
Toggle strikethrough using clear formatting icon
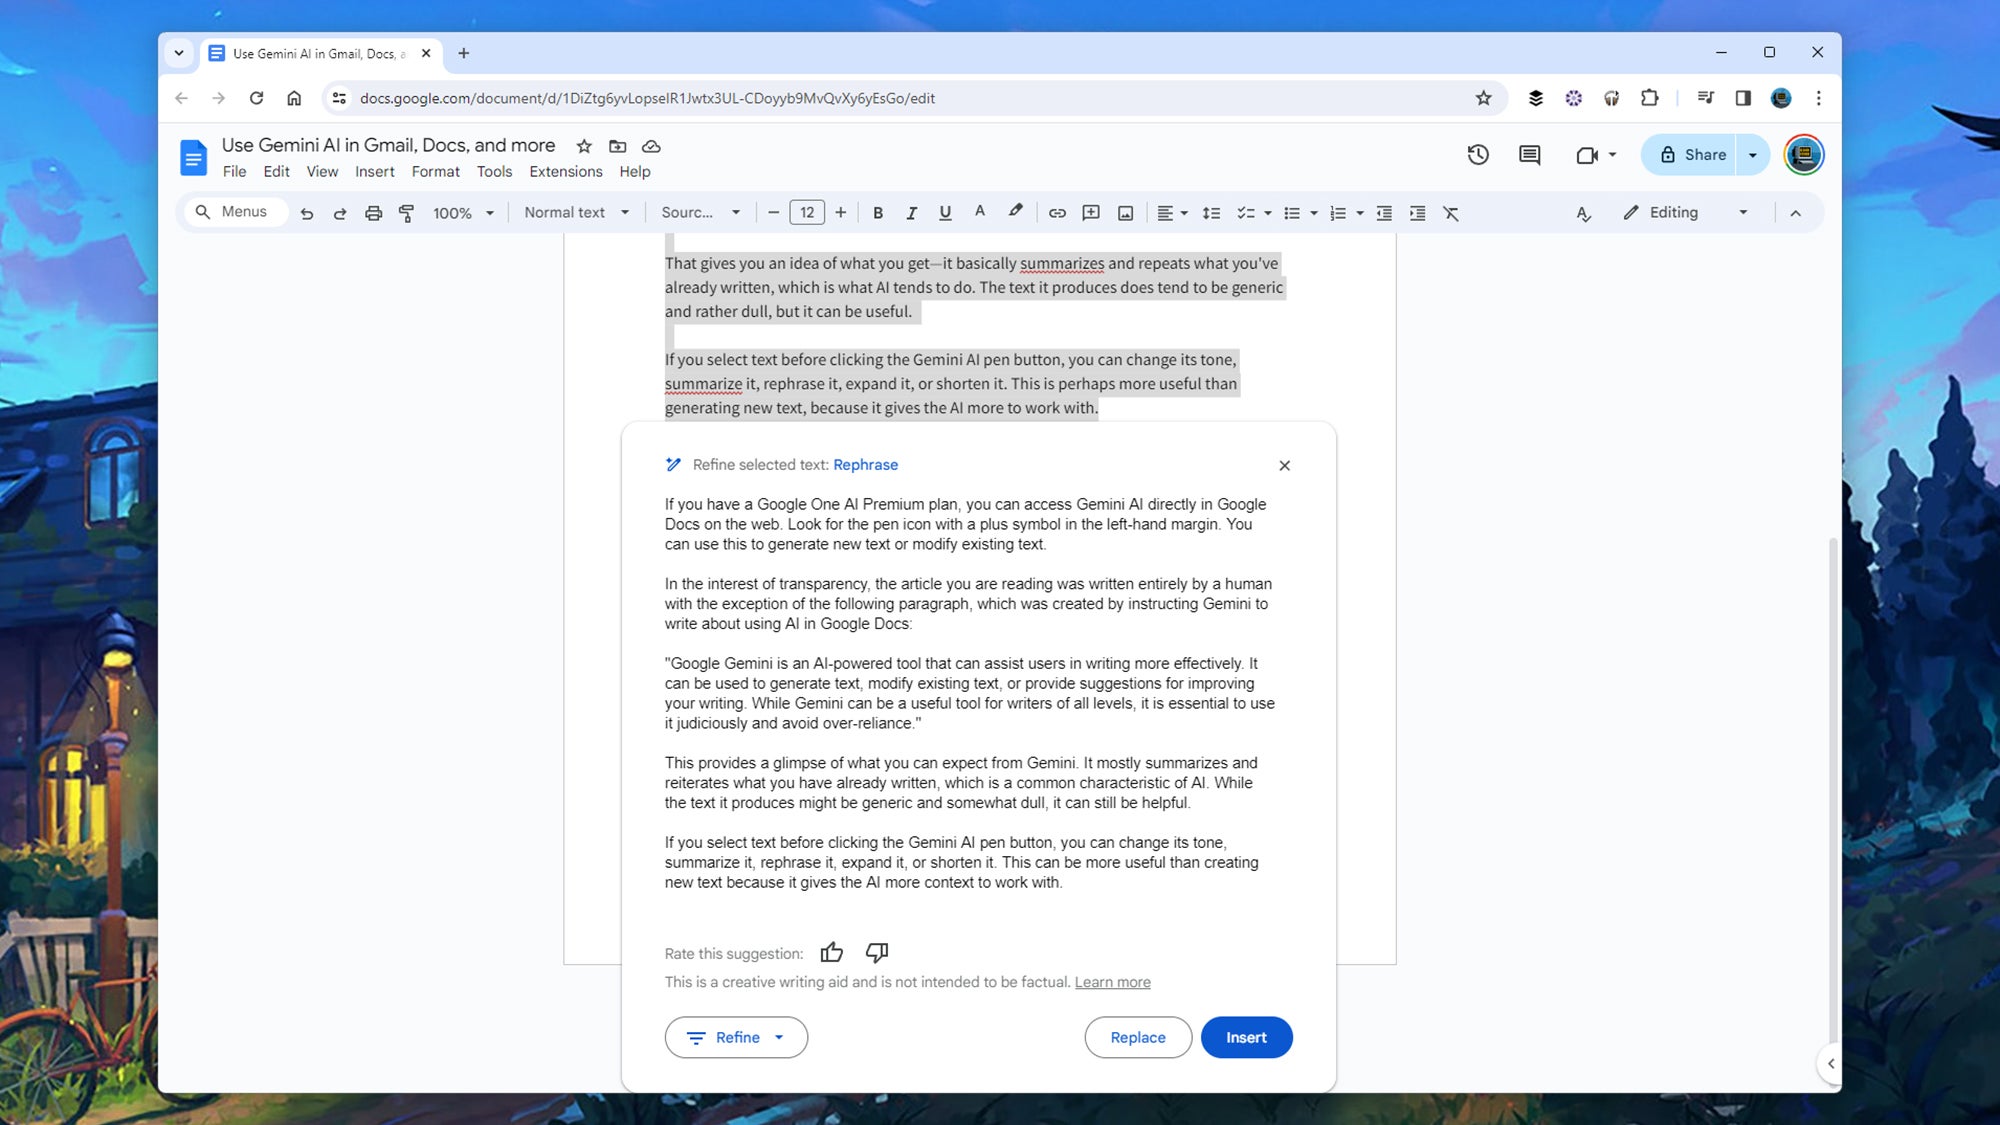tap(1451, 213)
